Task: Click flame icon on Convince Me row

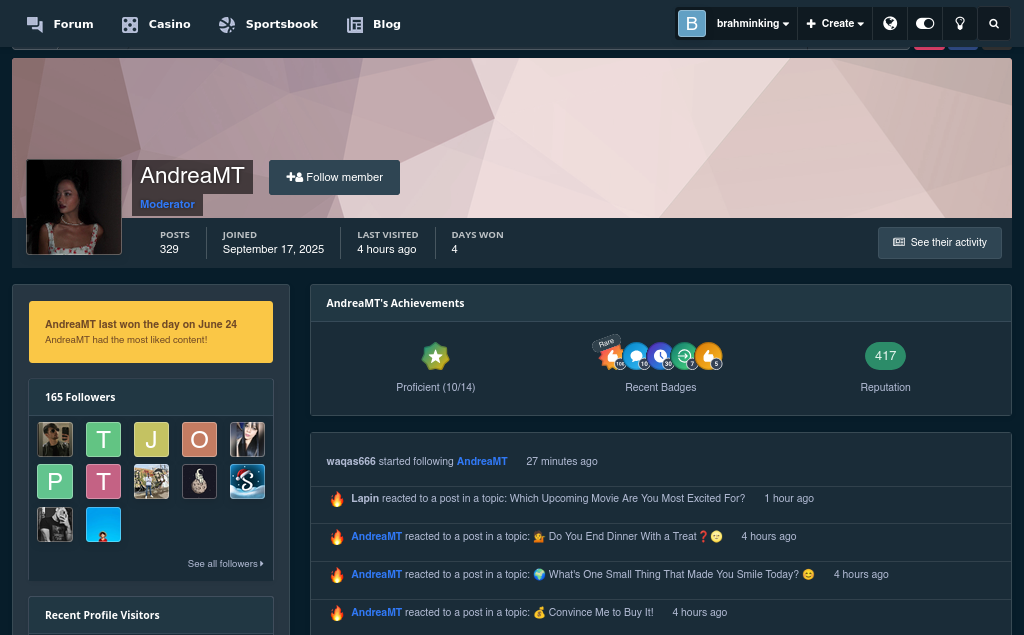Action: [337, 613]
